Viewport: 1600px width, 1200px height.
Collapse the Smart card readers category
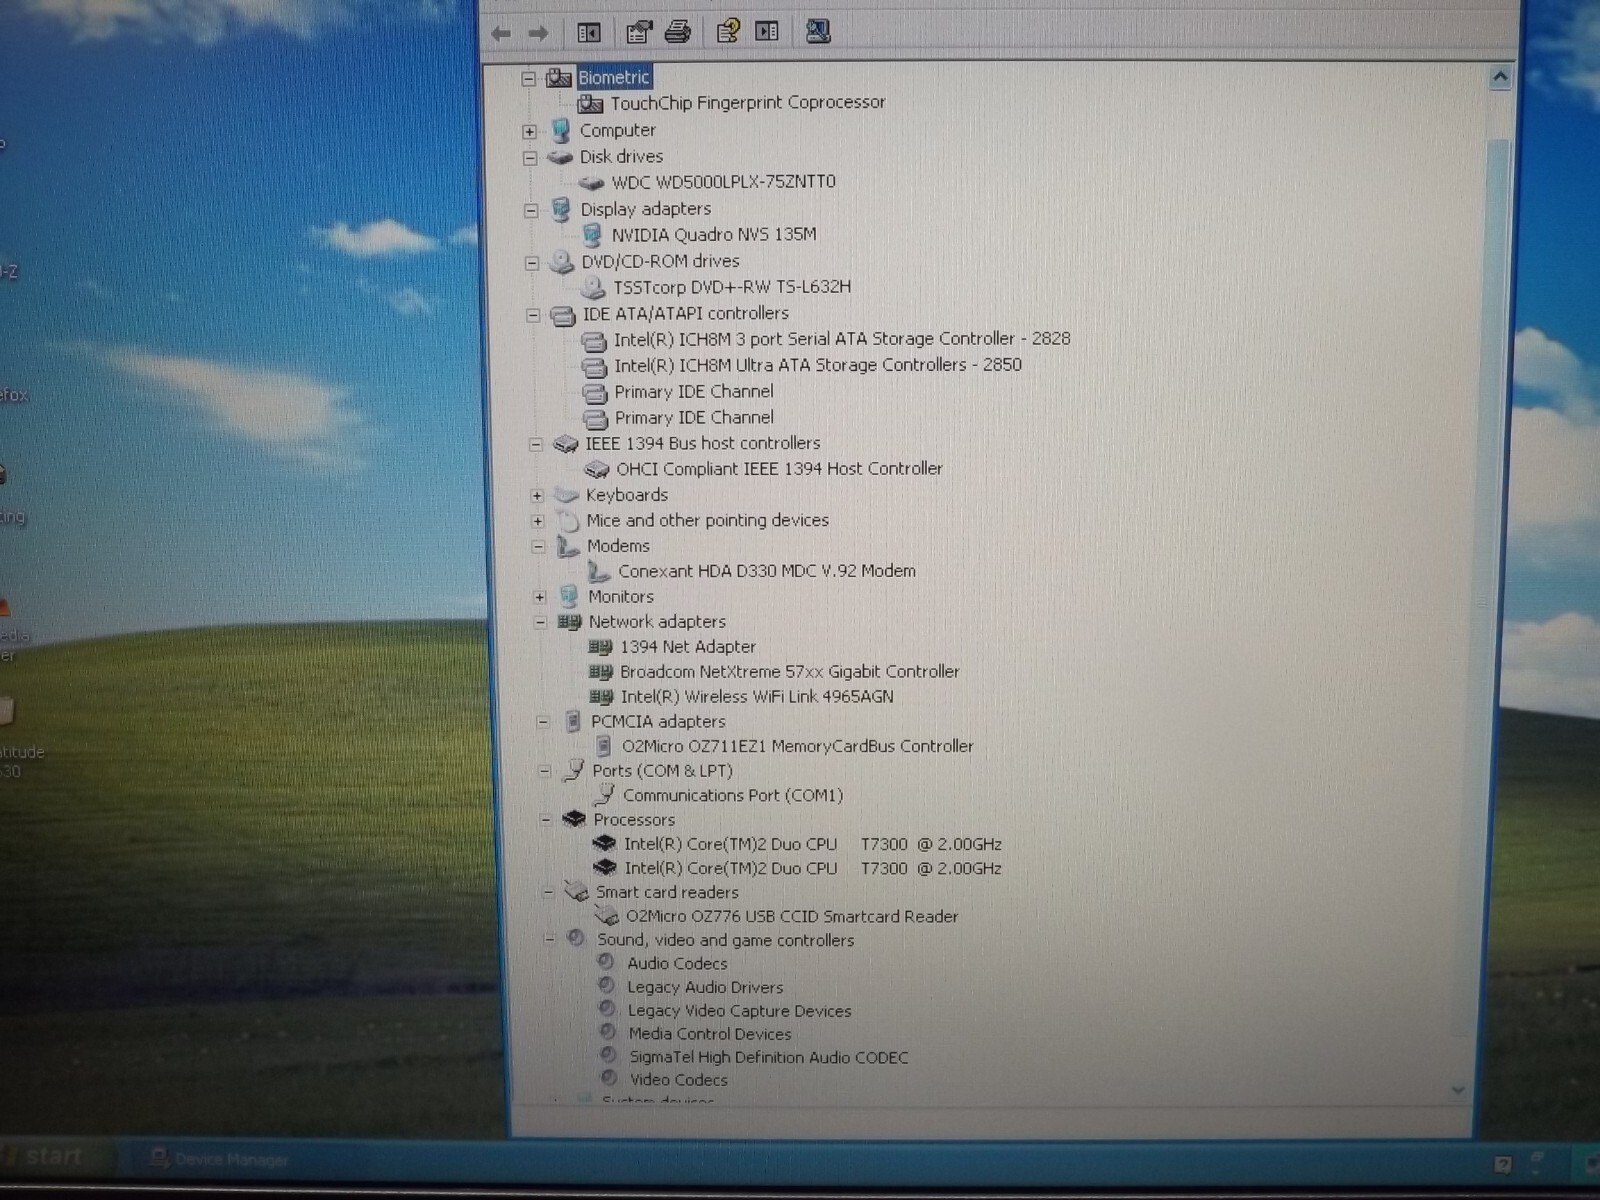tap(547, 892)
